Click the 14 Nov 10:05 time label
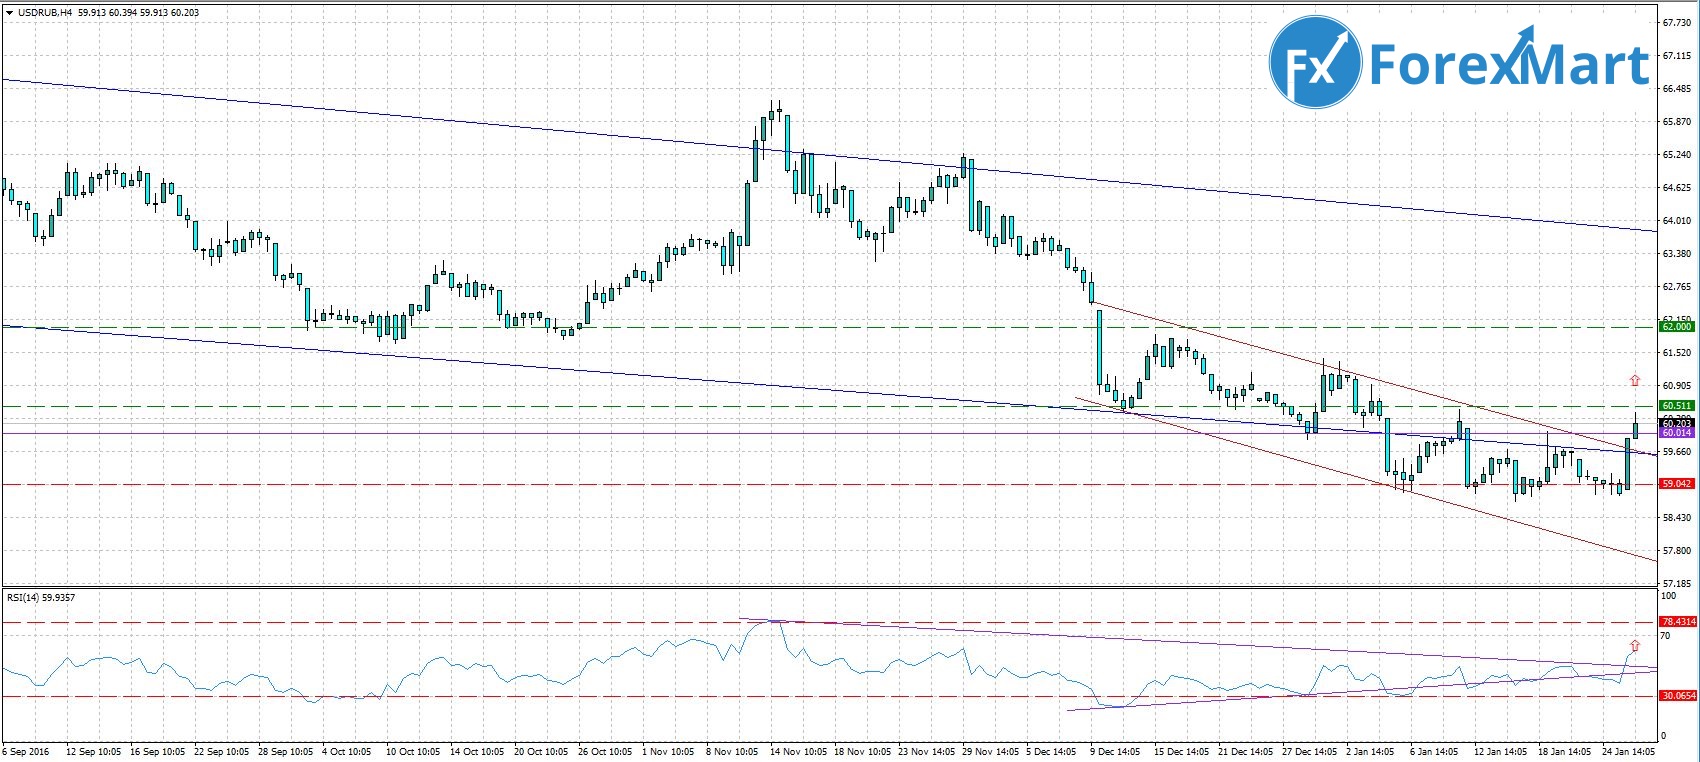1700x762 pixels. coord(798,751)
